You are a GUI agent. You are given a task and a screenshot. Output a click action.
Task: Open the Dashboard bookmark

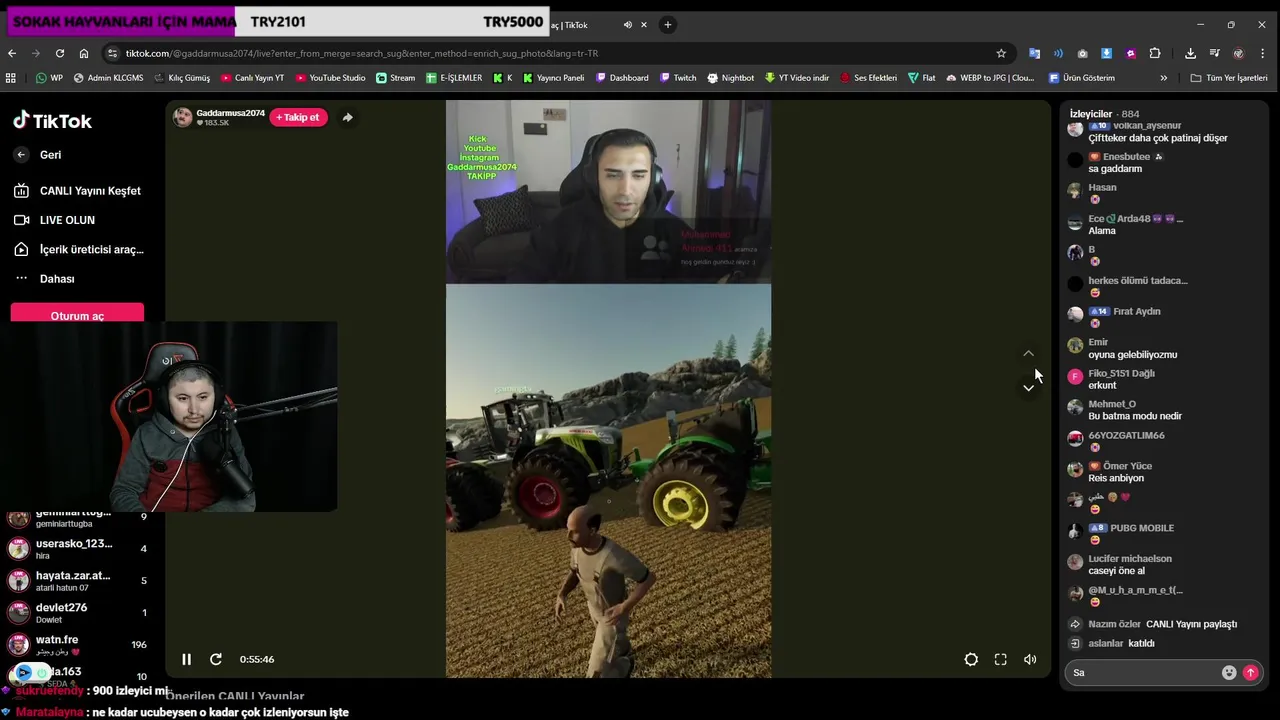pyautogui.click(x=622, y=77)
